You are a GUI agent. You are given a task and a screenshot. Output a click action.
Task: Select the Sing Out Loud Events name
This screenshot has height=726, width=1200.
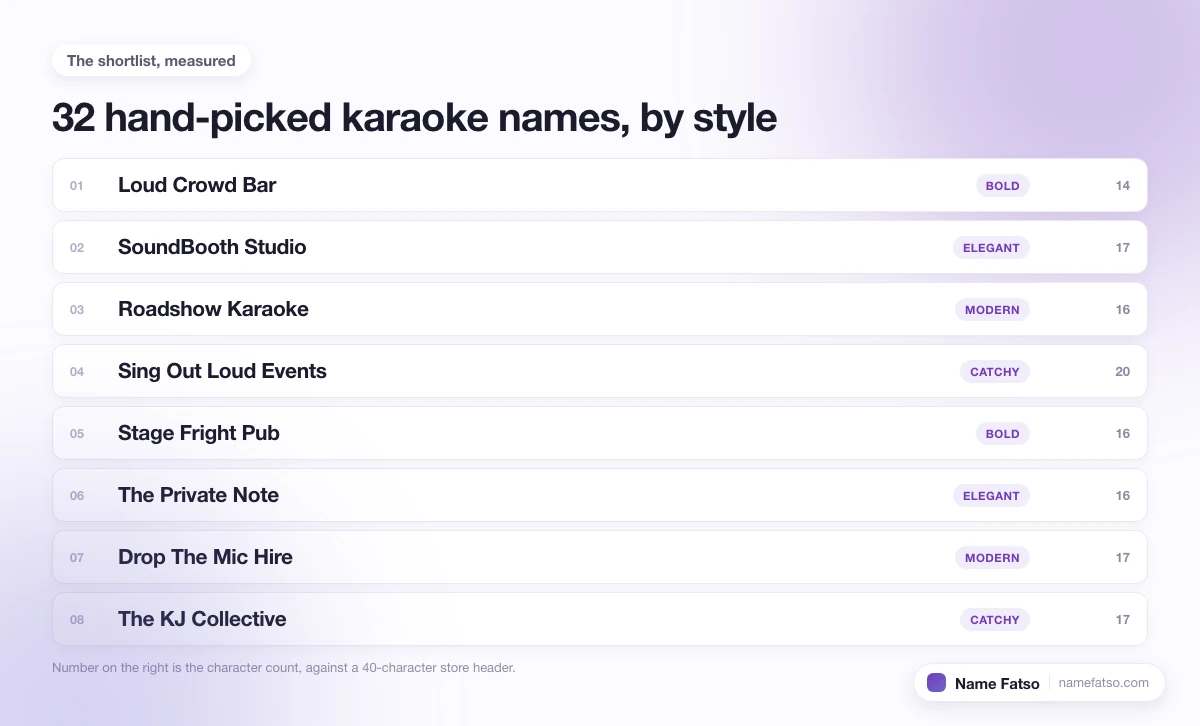click(x=222, y=371)
